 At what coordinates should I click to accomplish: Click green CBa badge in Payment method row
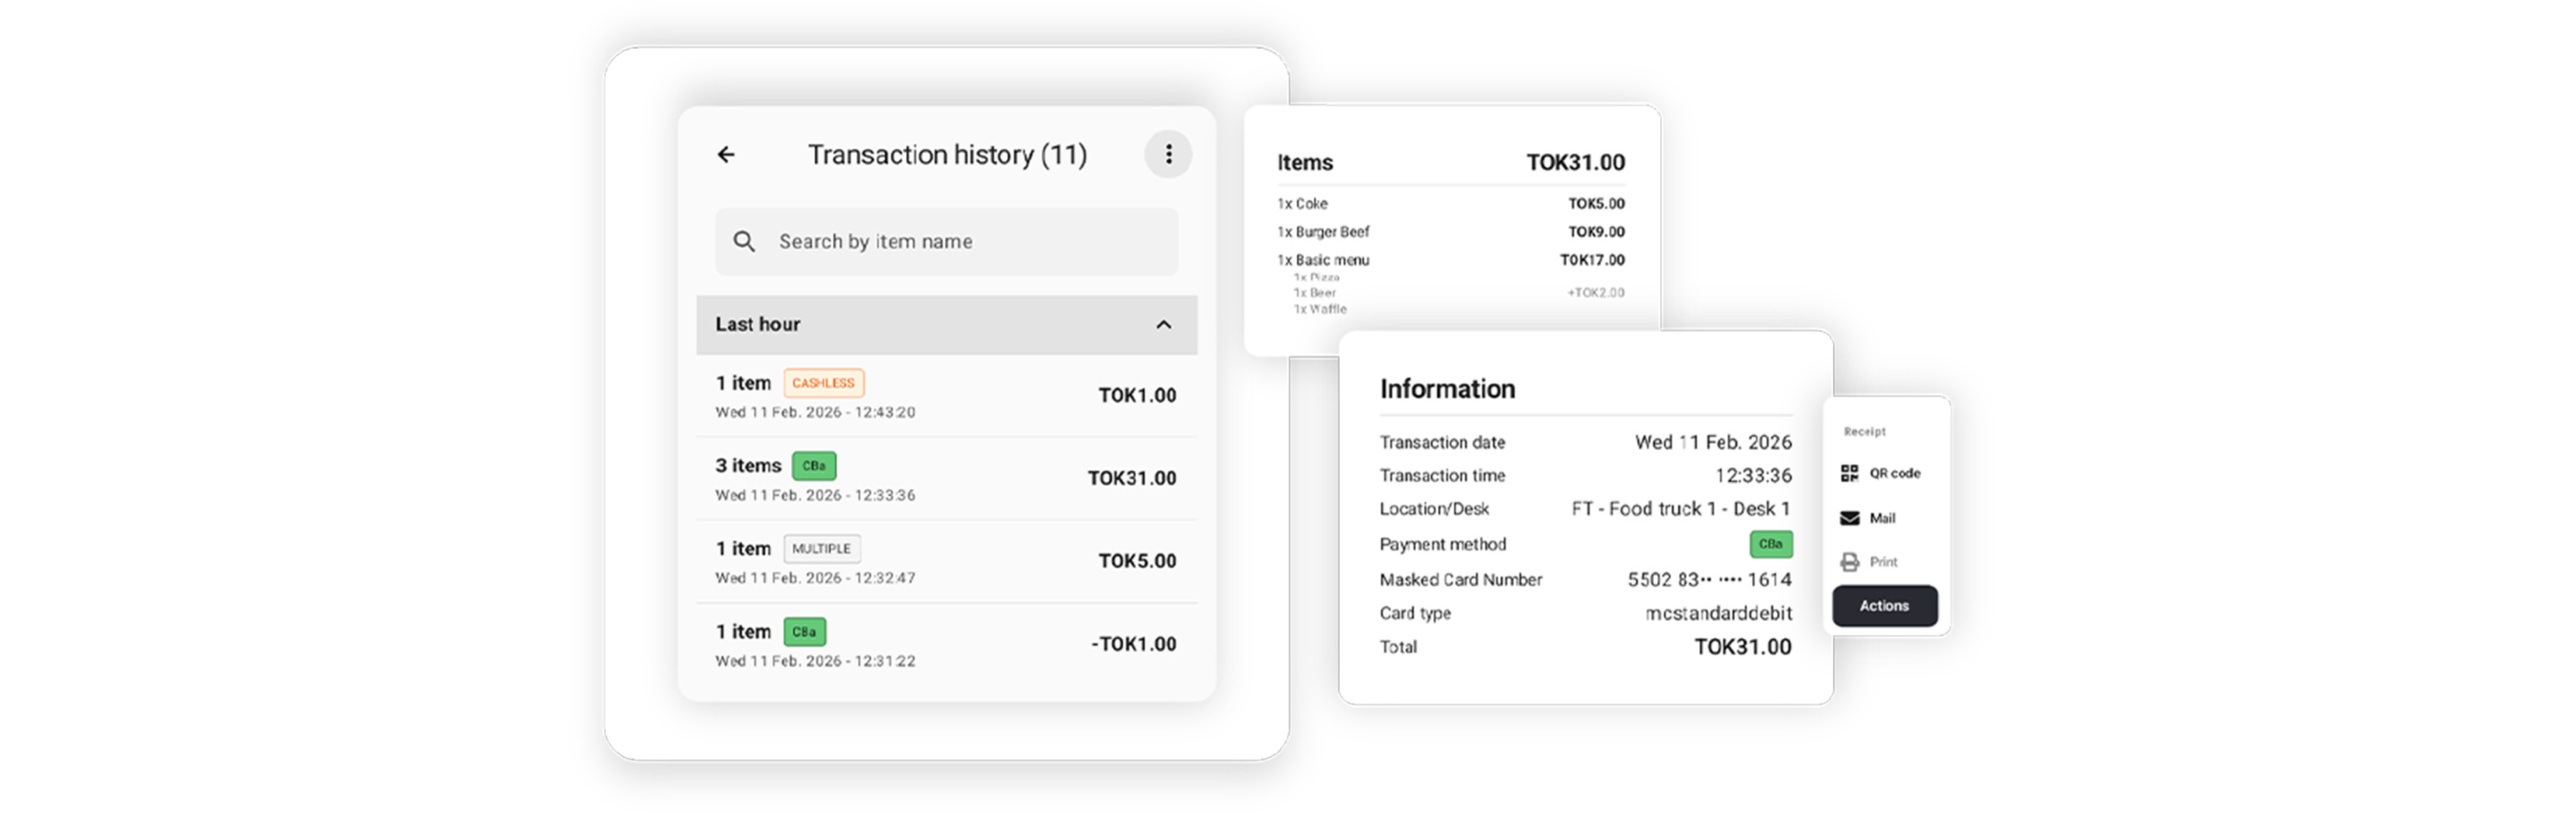[x=1769, y=544]
